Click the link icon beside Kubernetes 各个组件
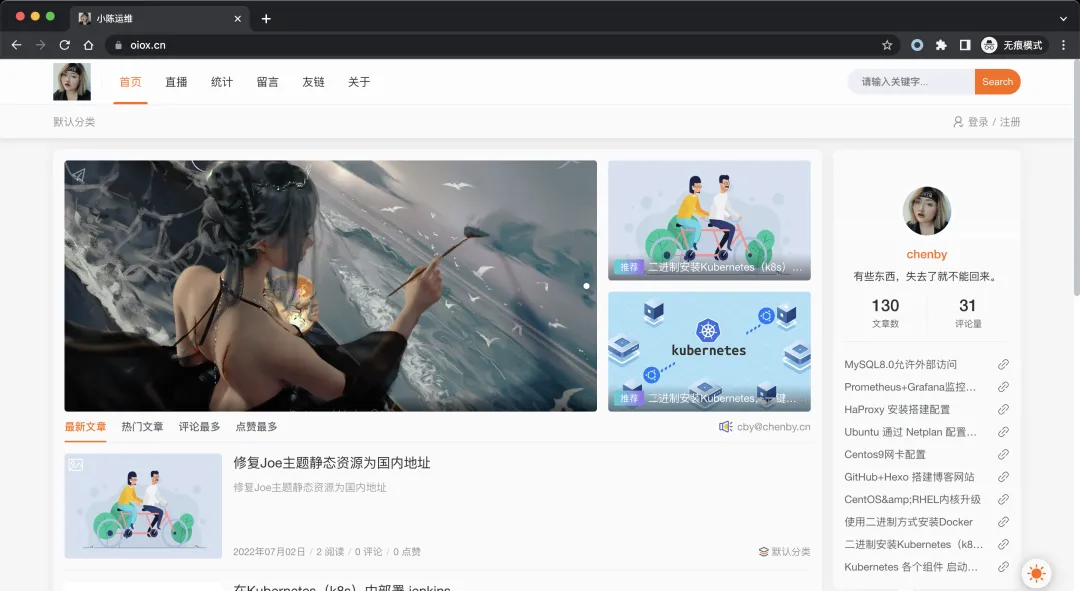 pos(1004,567)
